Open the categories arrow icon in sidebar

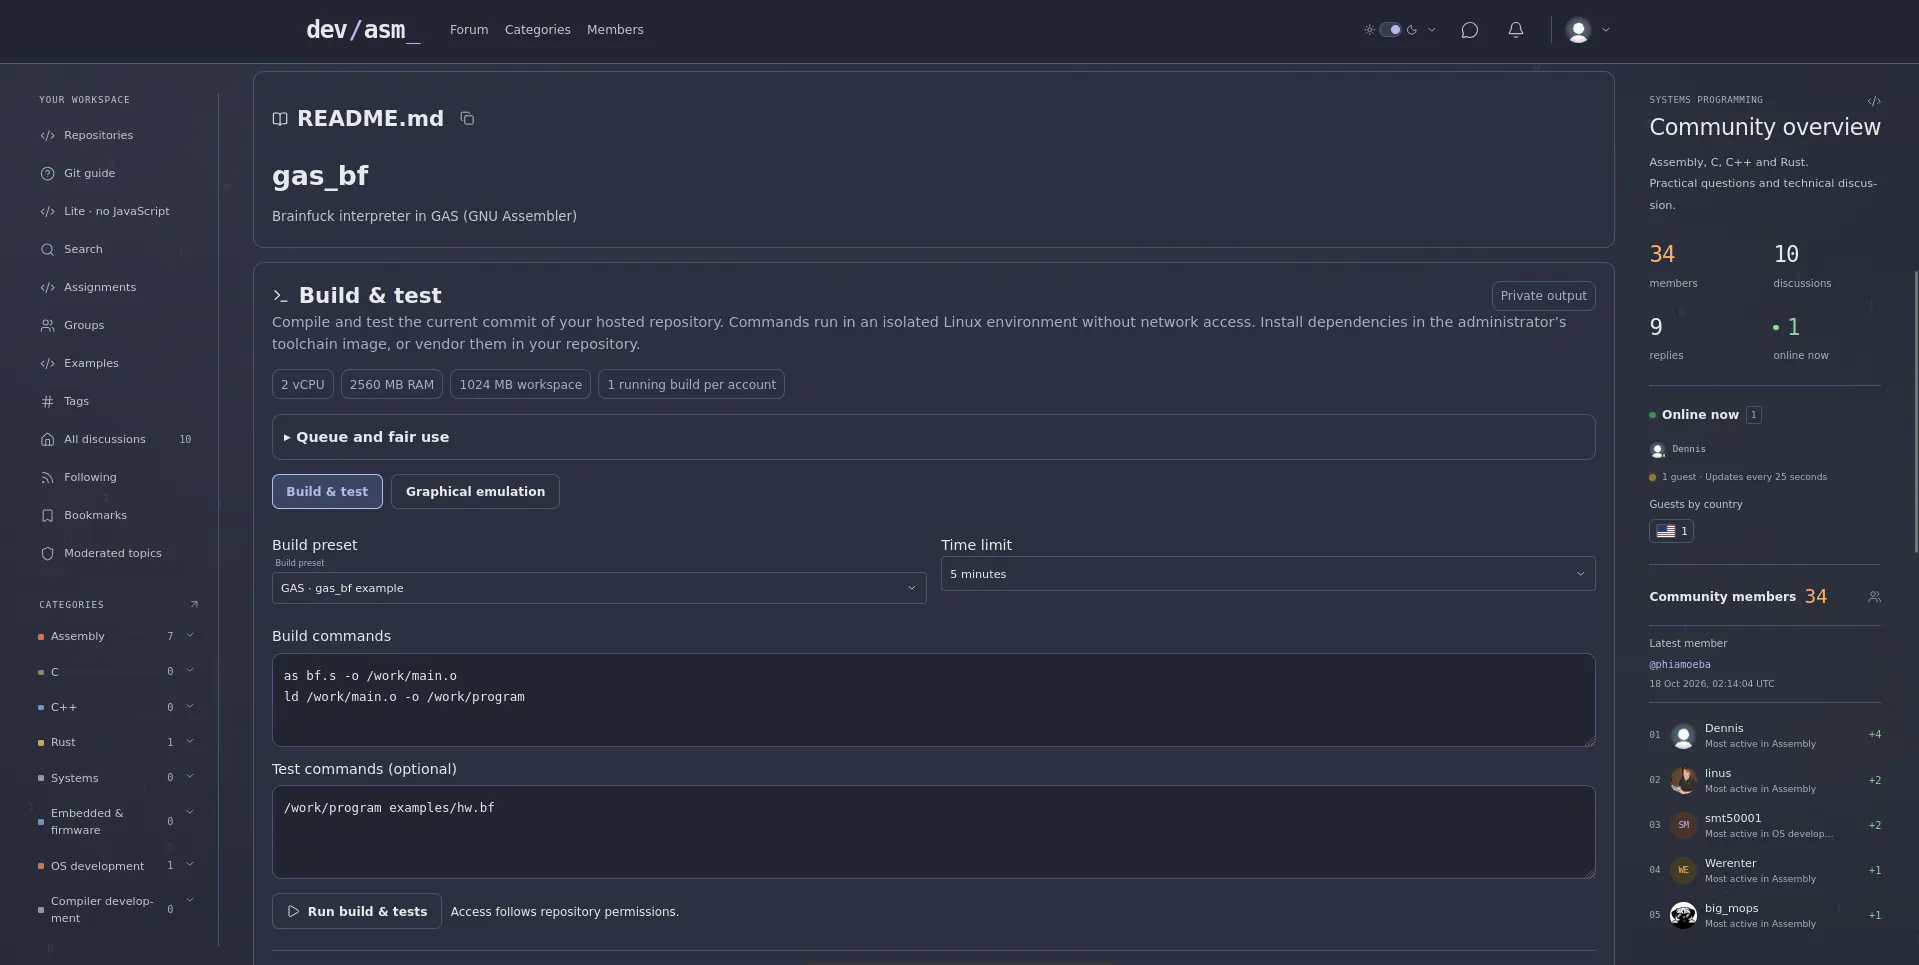tap(194, 604)
